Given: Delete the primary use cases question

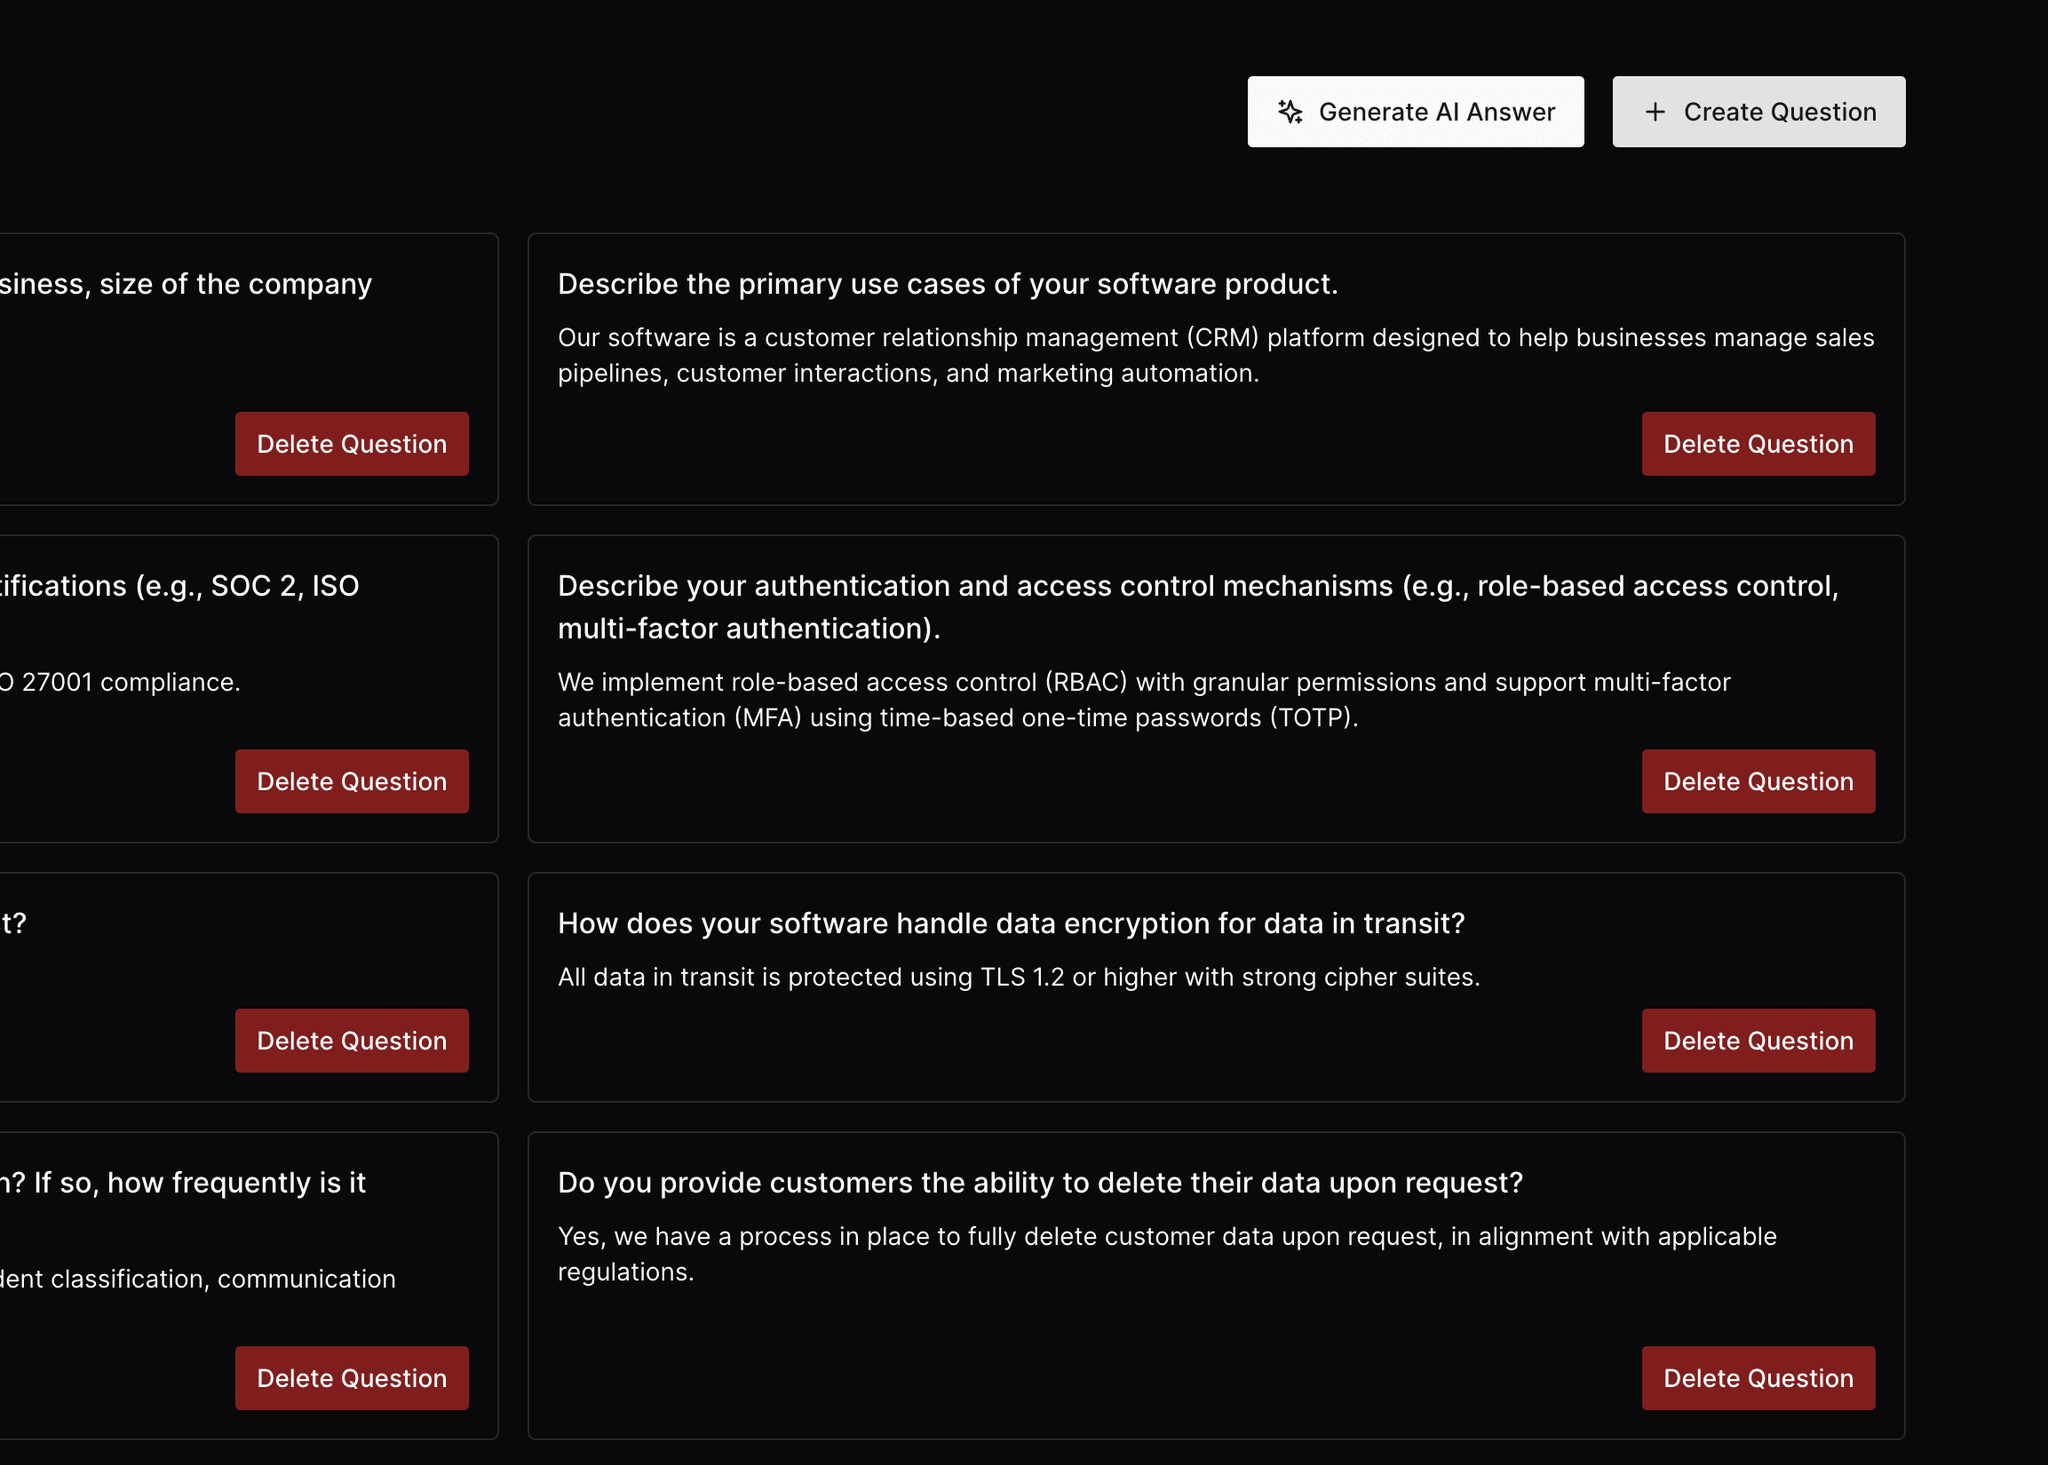Looking at the screenshot, I should [x=1757, y=444].
